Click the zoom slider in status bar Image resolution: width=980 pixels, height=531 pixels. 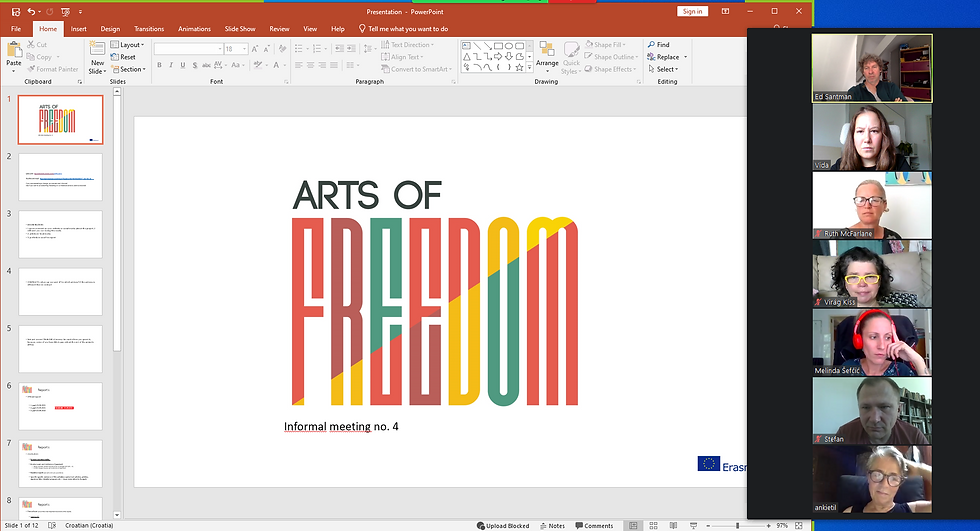click(x=738, y=526)
